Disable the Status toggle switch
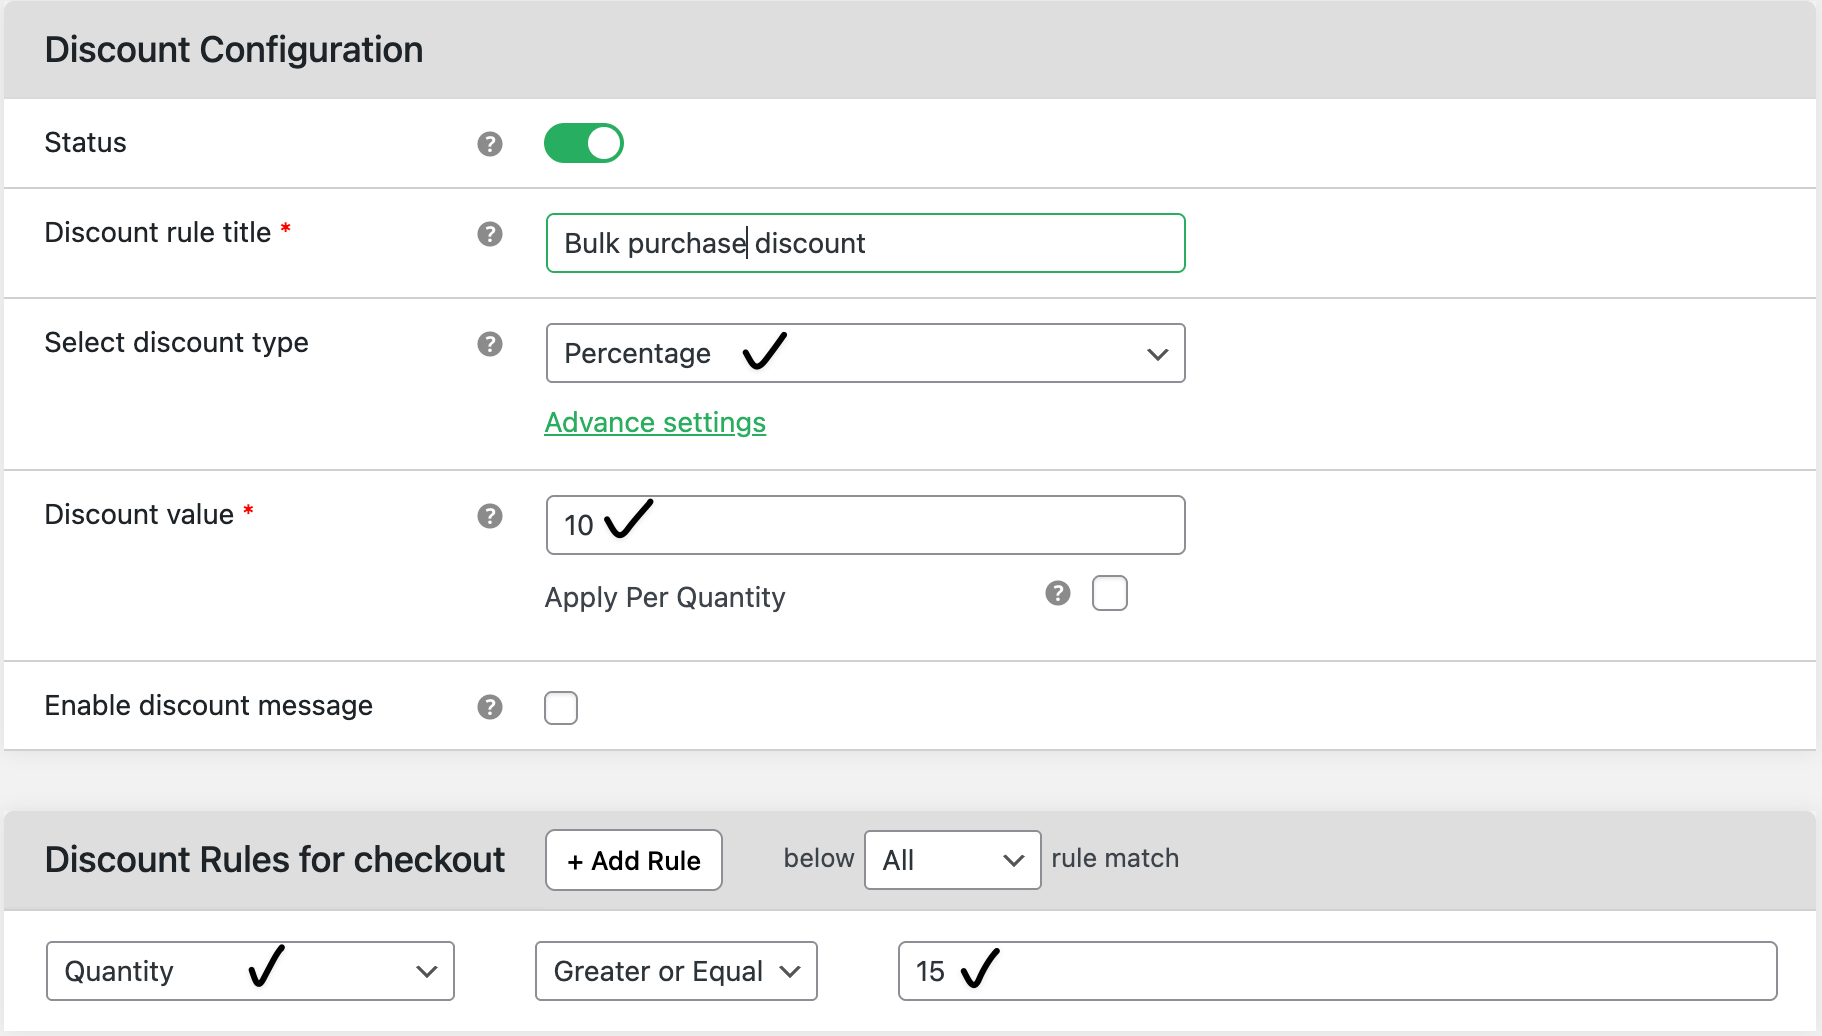The image size is (1822, 1036). (x=584, y=143)
